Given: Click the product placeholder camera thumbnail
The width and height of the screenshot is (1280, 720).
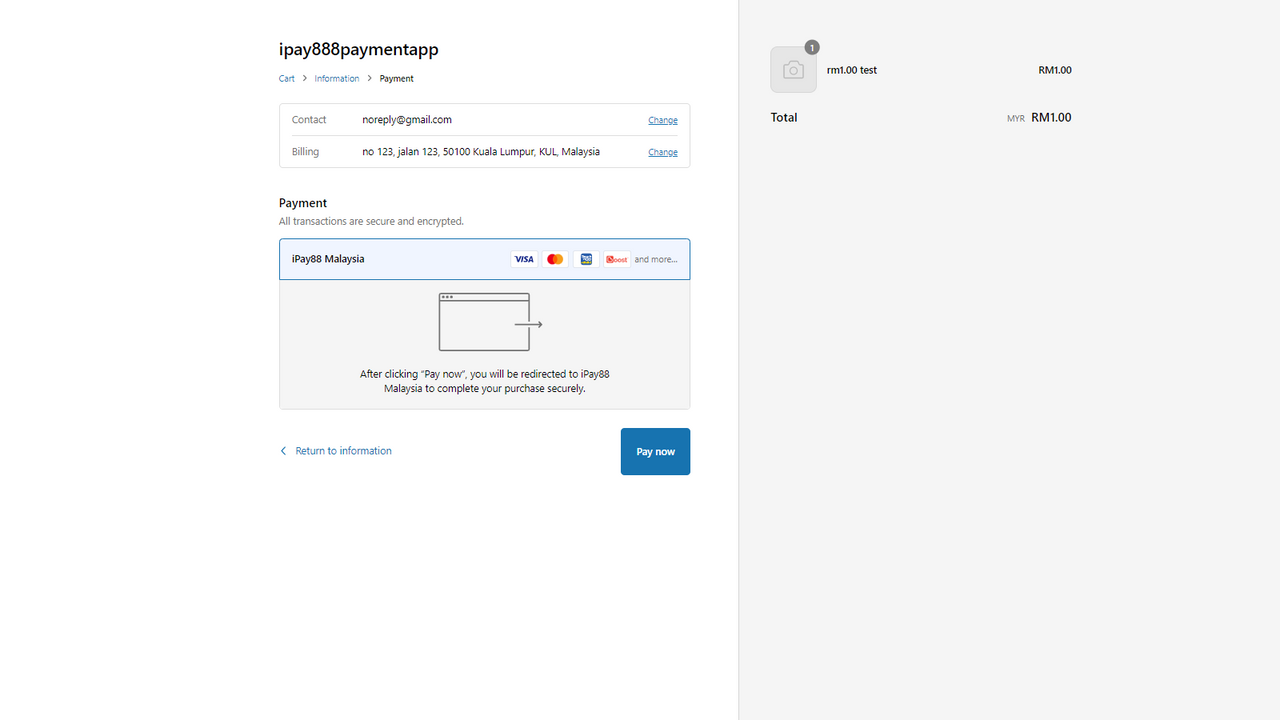Looking at the screenshot, I should [793, 70].
